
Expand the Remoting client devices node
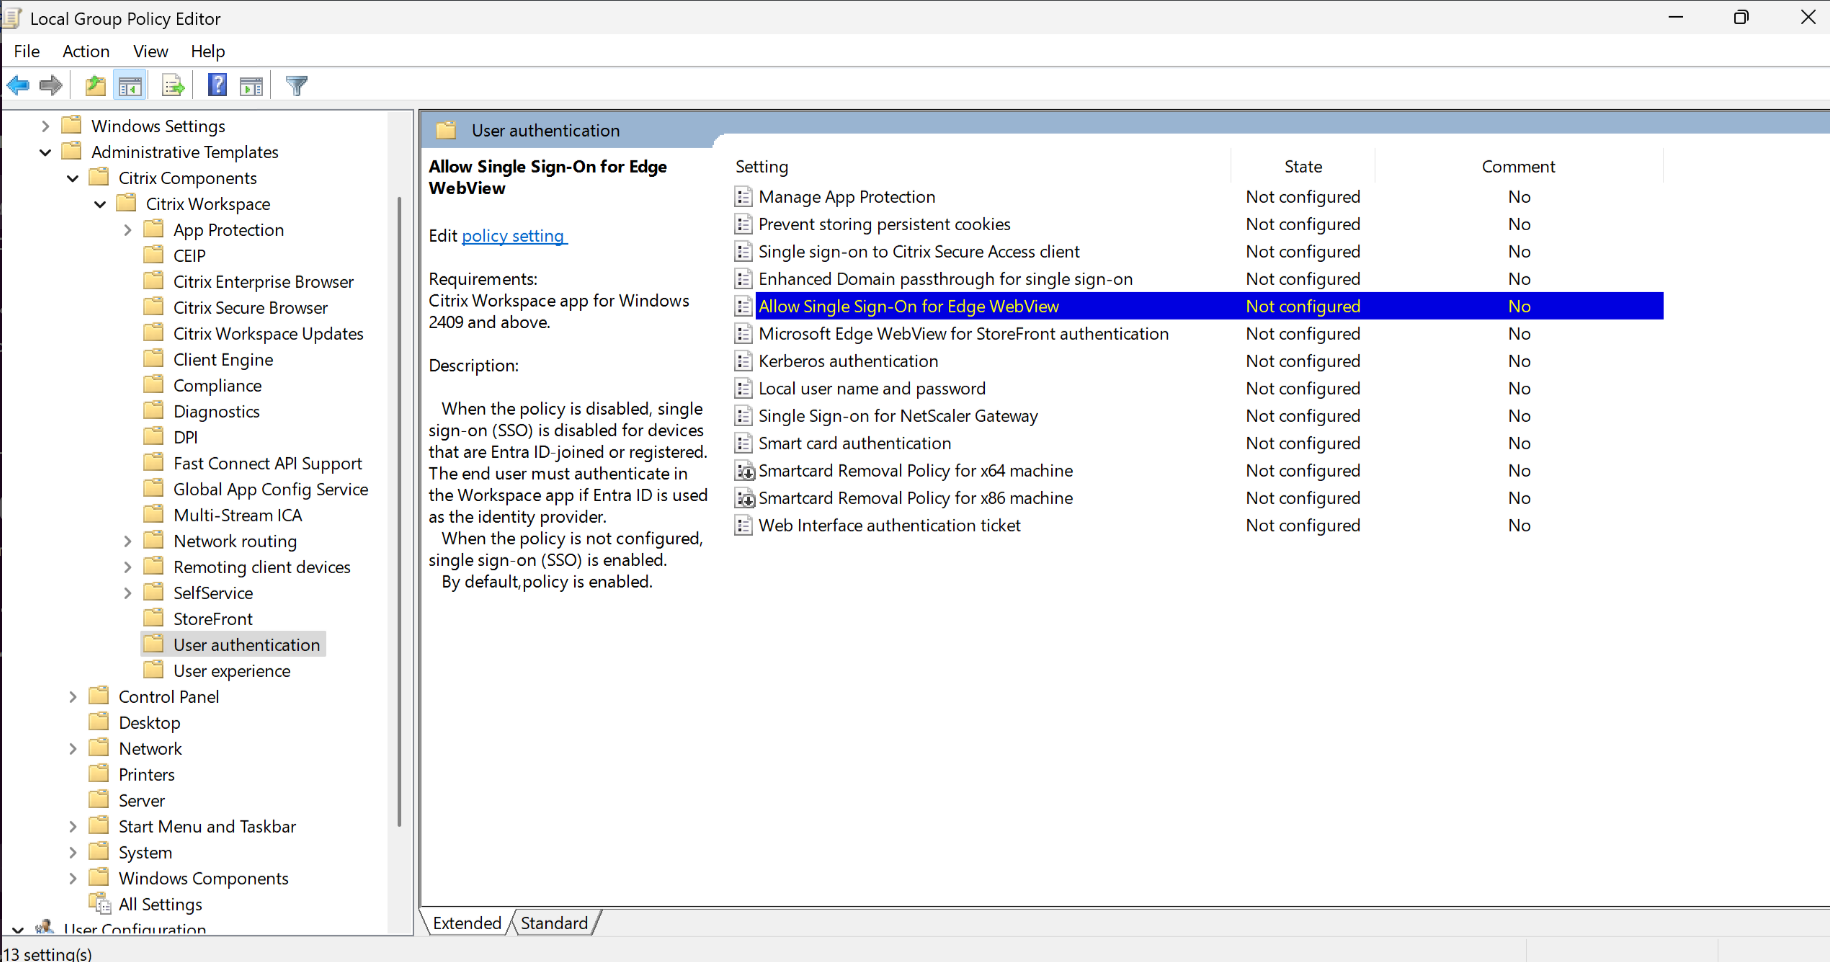click(x=127, y=567)
